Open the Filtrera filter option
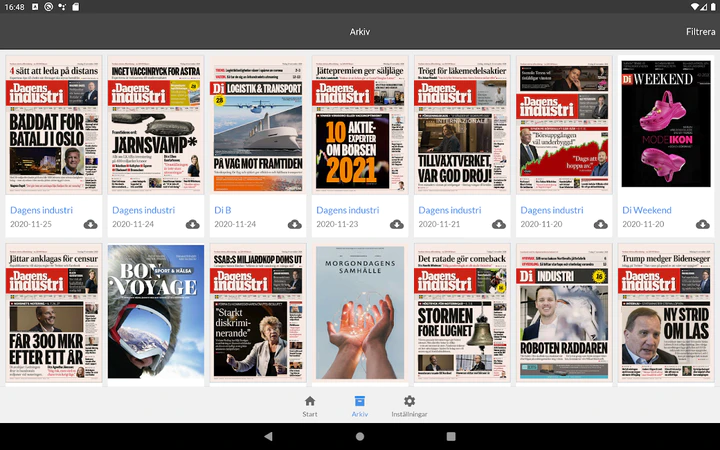This screenshot has width=720, height=450. click(700, 32)
